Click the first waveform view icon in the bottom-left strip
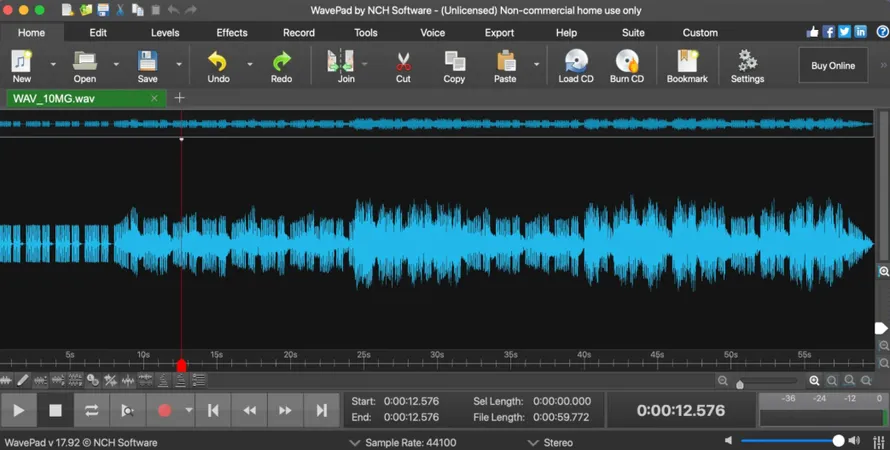Image resolution: width=890 pixels, height=450 pixels. (x=6, y=380)
